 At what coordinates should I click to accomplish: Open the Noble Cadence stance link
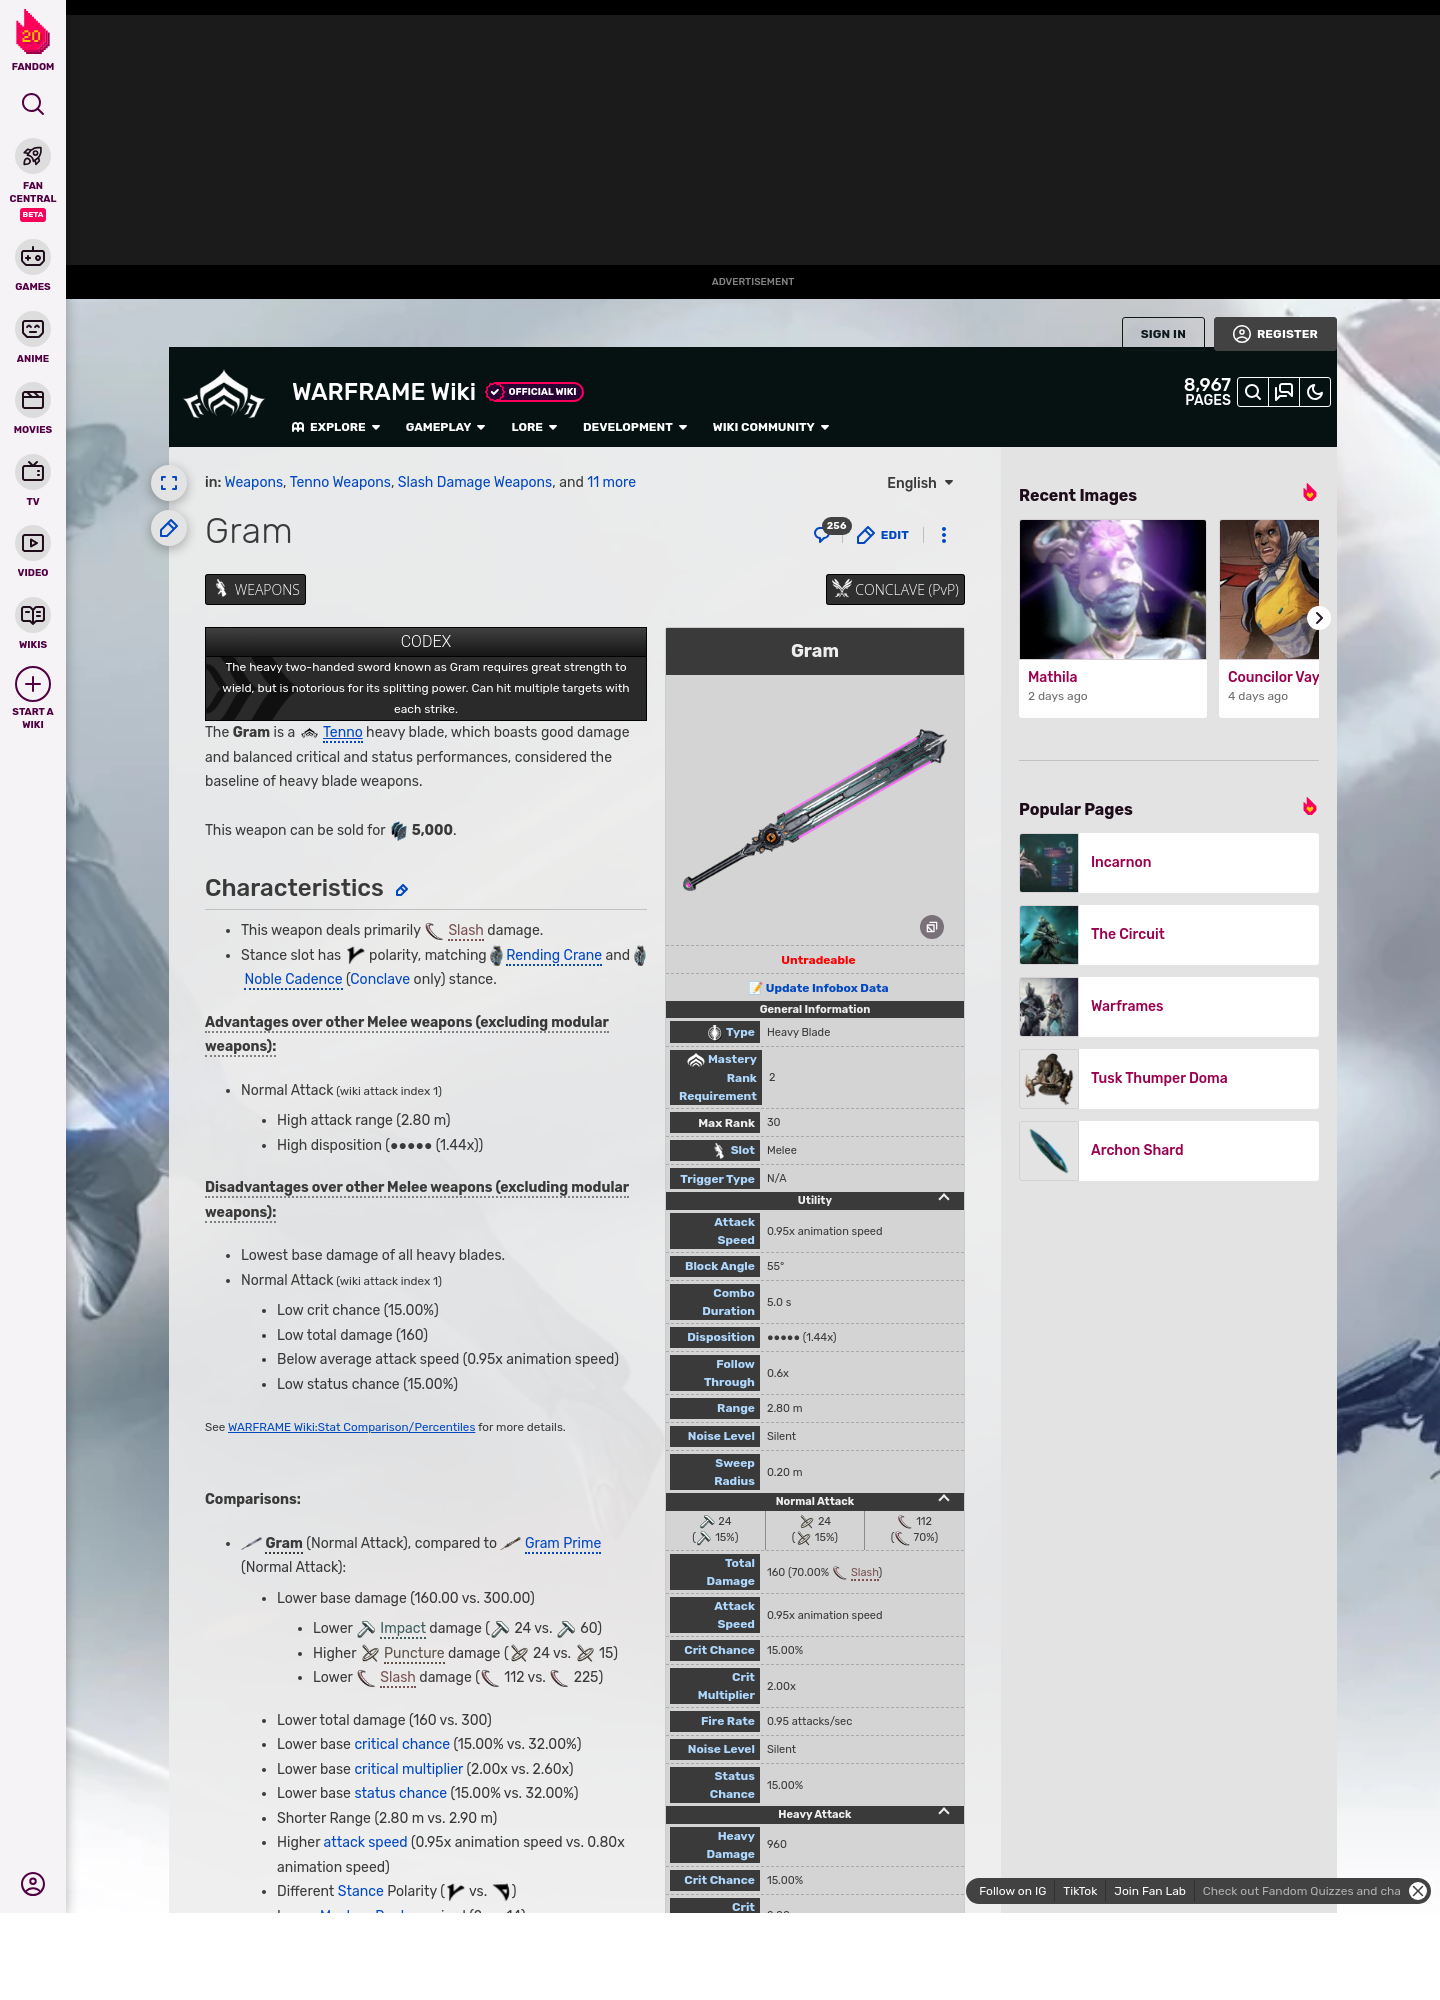293,979
